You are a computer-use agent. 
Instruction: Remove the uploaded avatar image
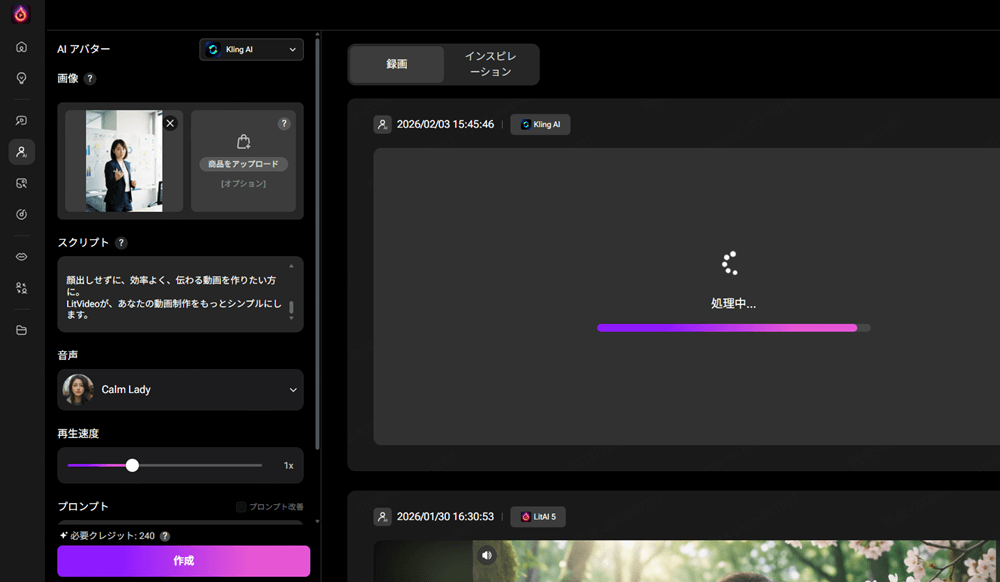pos(170,123)
